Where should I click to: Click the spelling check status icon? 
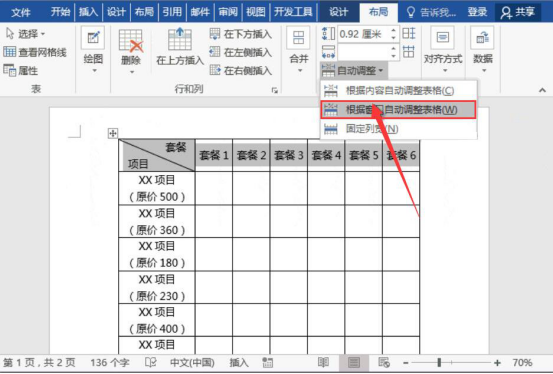point(151,362)
